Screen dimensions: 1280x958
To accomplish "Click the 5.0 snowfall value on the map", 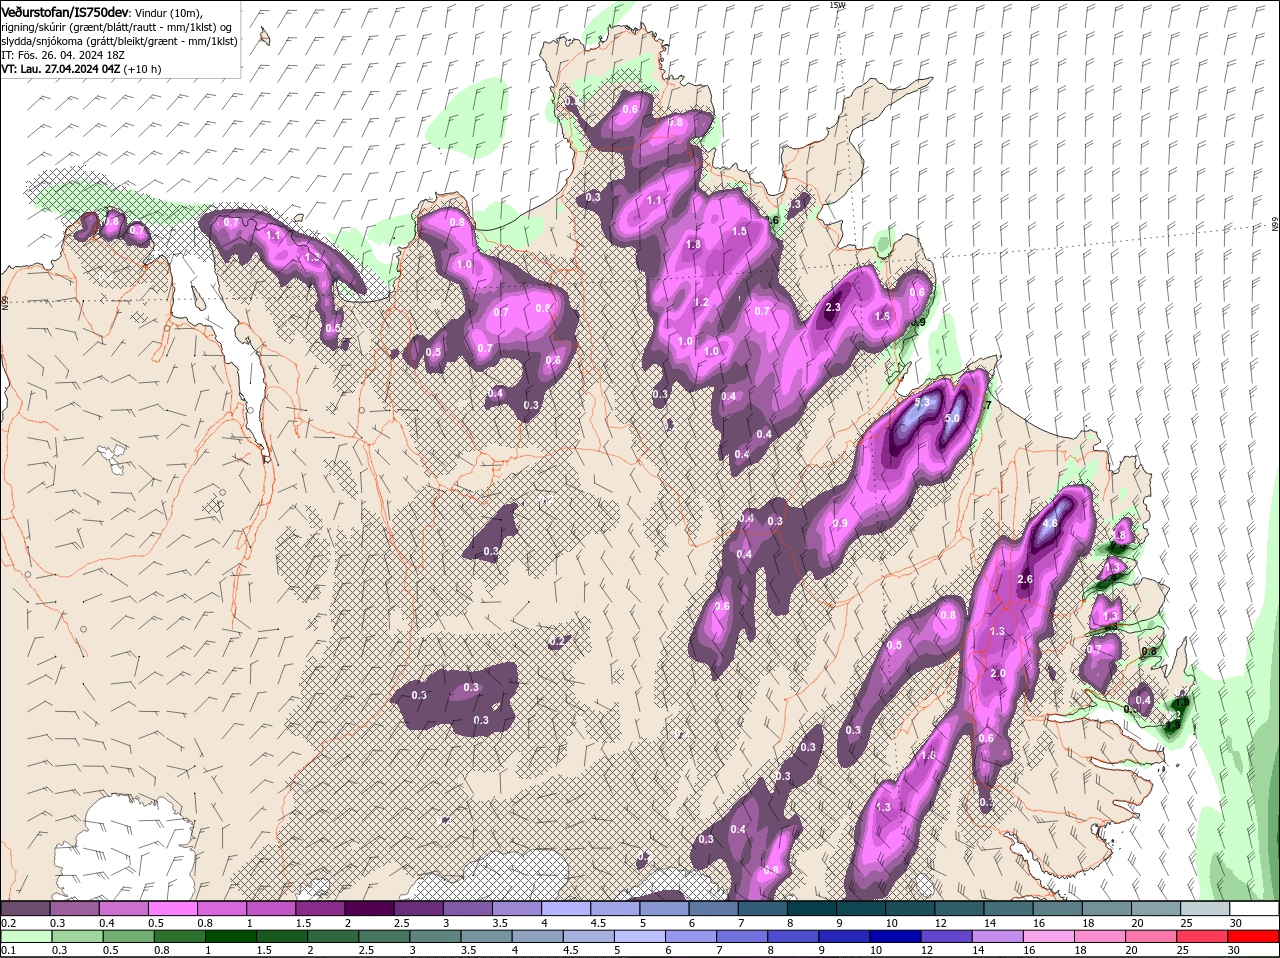I will (x=953, y=418).
